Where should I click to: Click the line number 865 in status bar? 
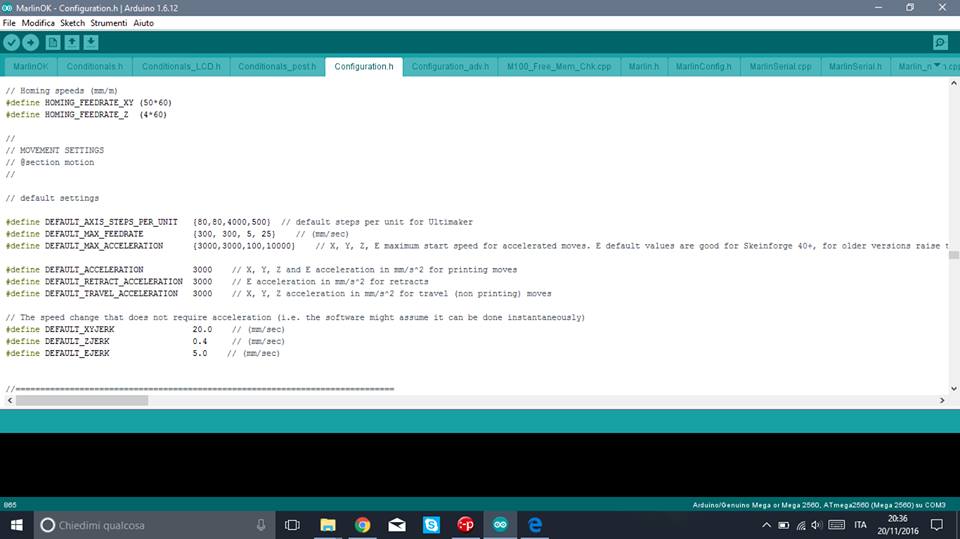[x=10, y=505]
